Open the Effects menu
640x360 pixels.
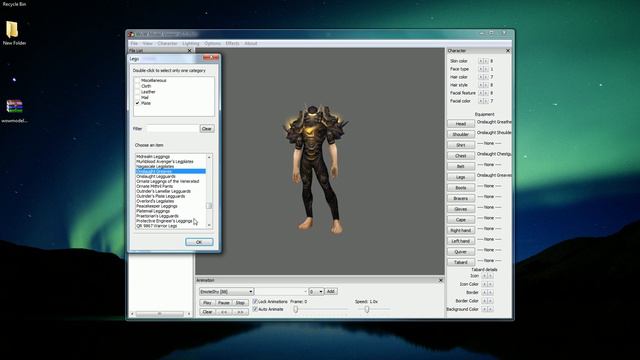(x=232, y=43)
